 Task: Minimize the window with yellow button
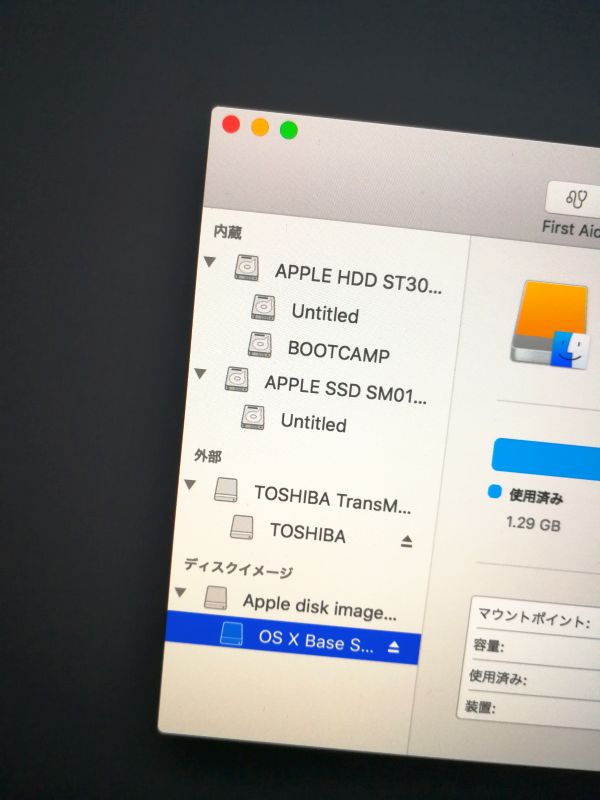point(260,127)
